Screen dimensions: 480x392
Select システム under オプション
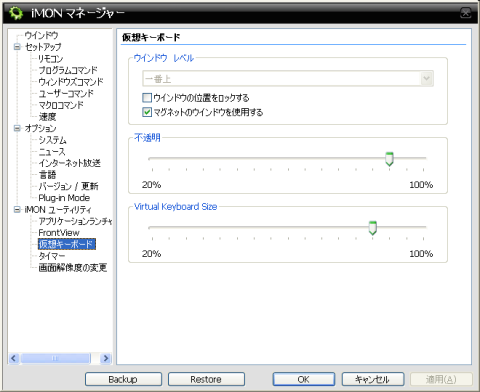coord(52,140)
